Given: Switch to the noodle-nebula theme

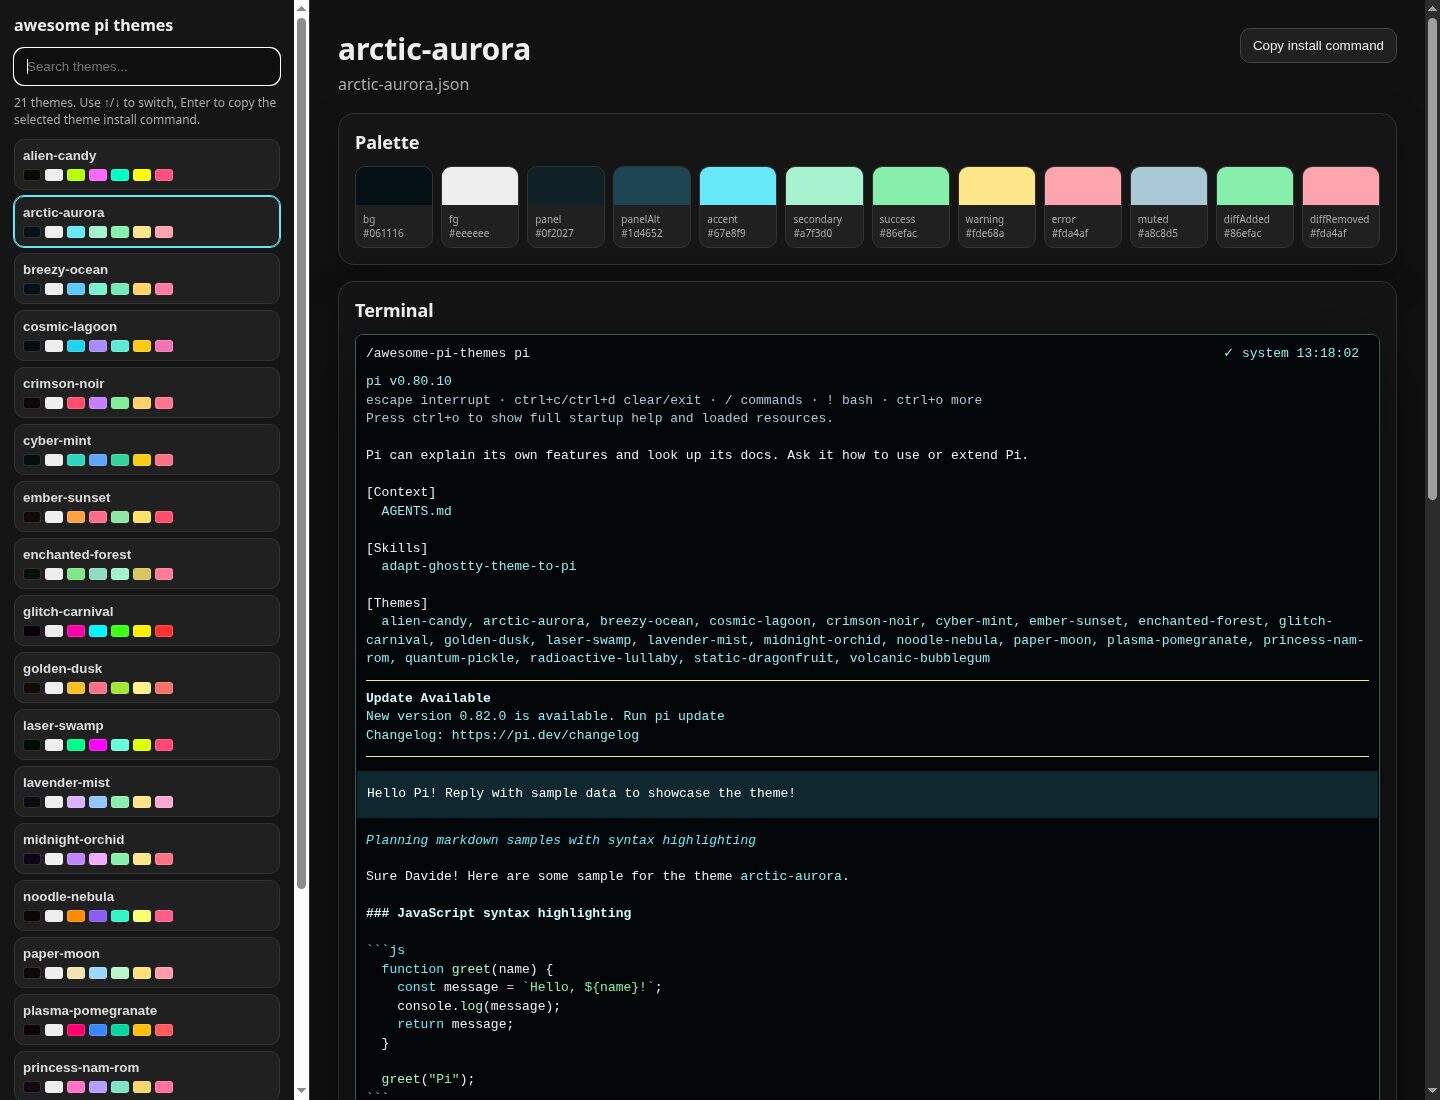Looking at the screenshot, I should pos(147,905).
